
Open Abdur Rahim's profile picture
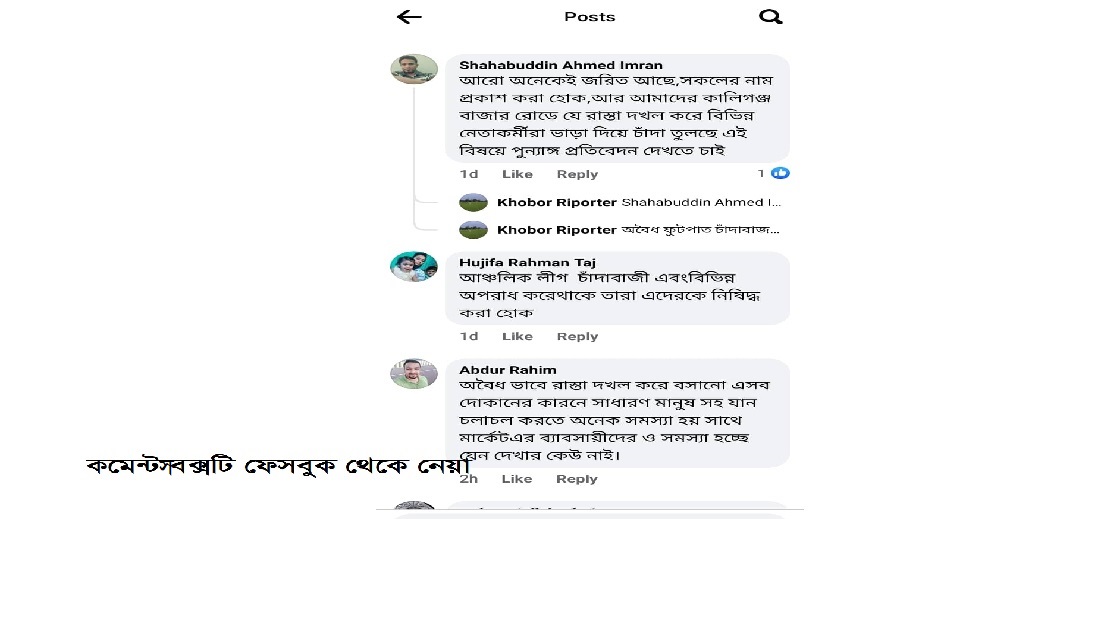[x=414, y=374]
